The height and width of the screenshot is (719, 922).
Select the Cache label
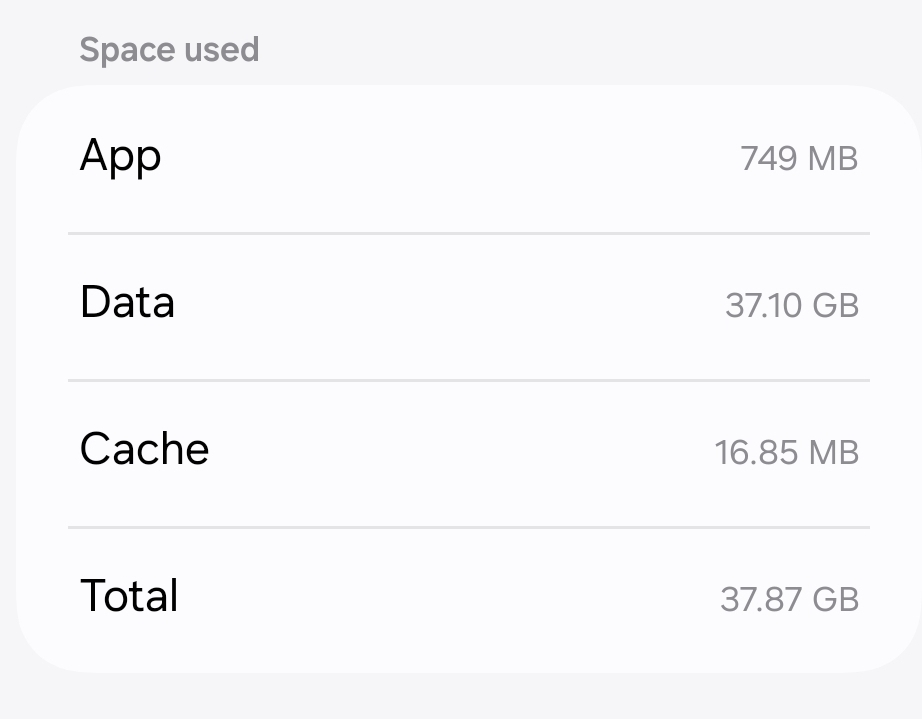144,450
